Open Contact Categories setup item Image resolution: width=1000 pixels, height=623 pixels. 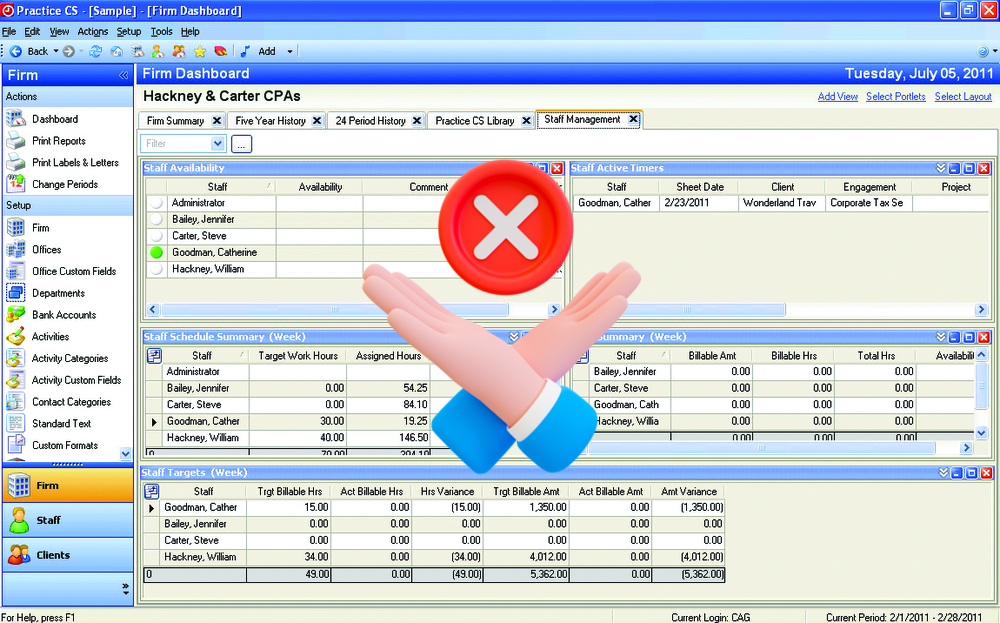pos(71,402)
